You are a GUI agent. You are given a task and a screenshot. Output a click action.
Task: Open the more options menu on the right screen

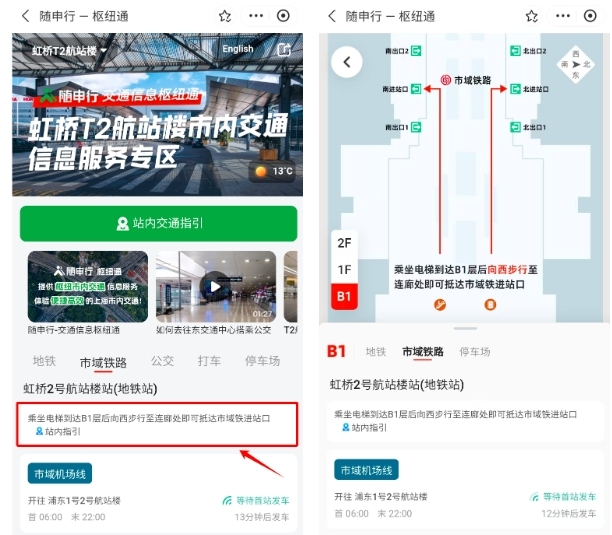[x=563, y=16]
